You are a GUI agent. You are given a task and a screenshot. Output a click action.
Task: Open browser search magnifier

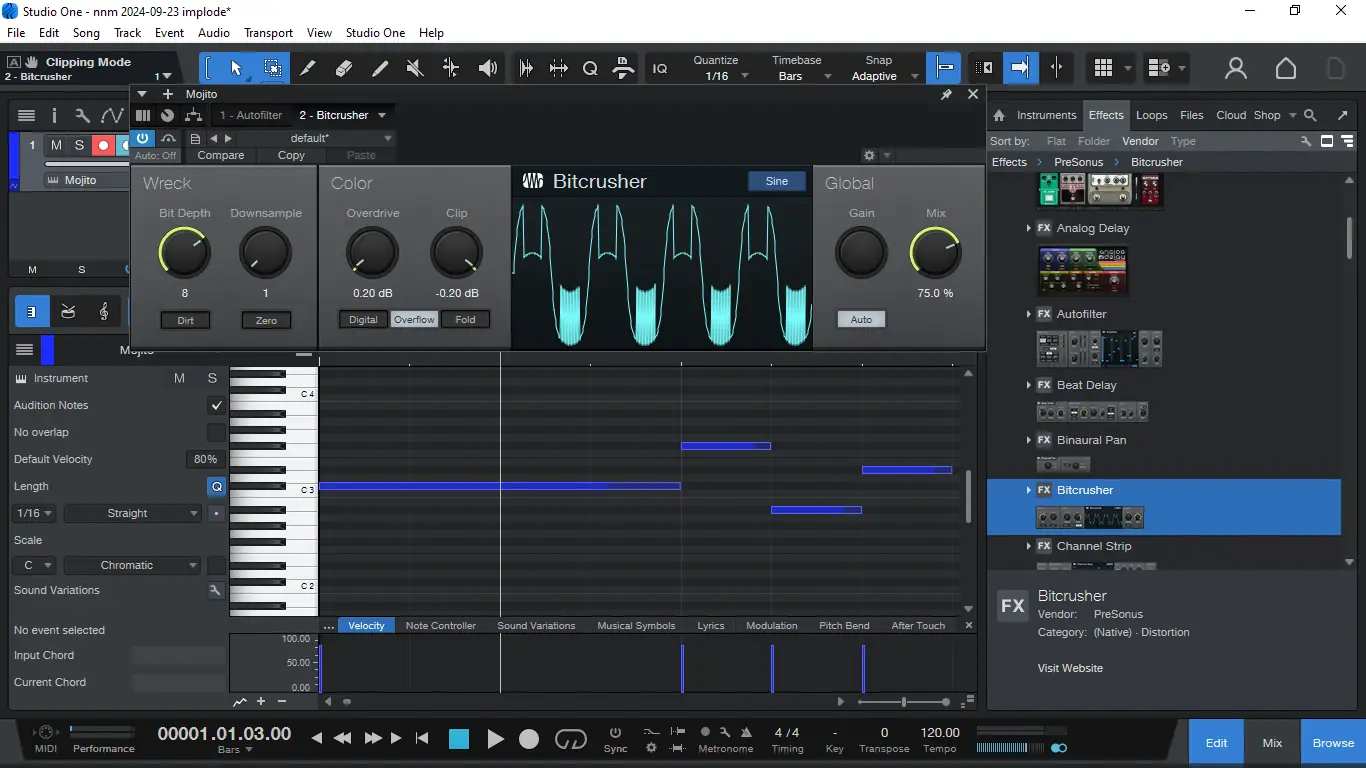(1311, 115)
